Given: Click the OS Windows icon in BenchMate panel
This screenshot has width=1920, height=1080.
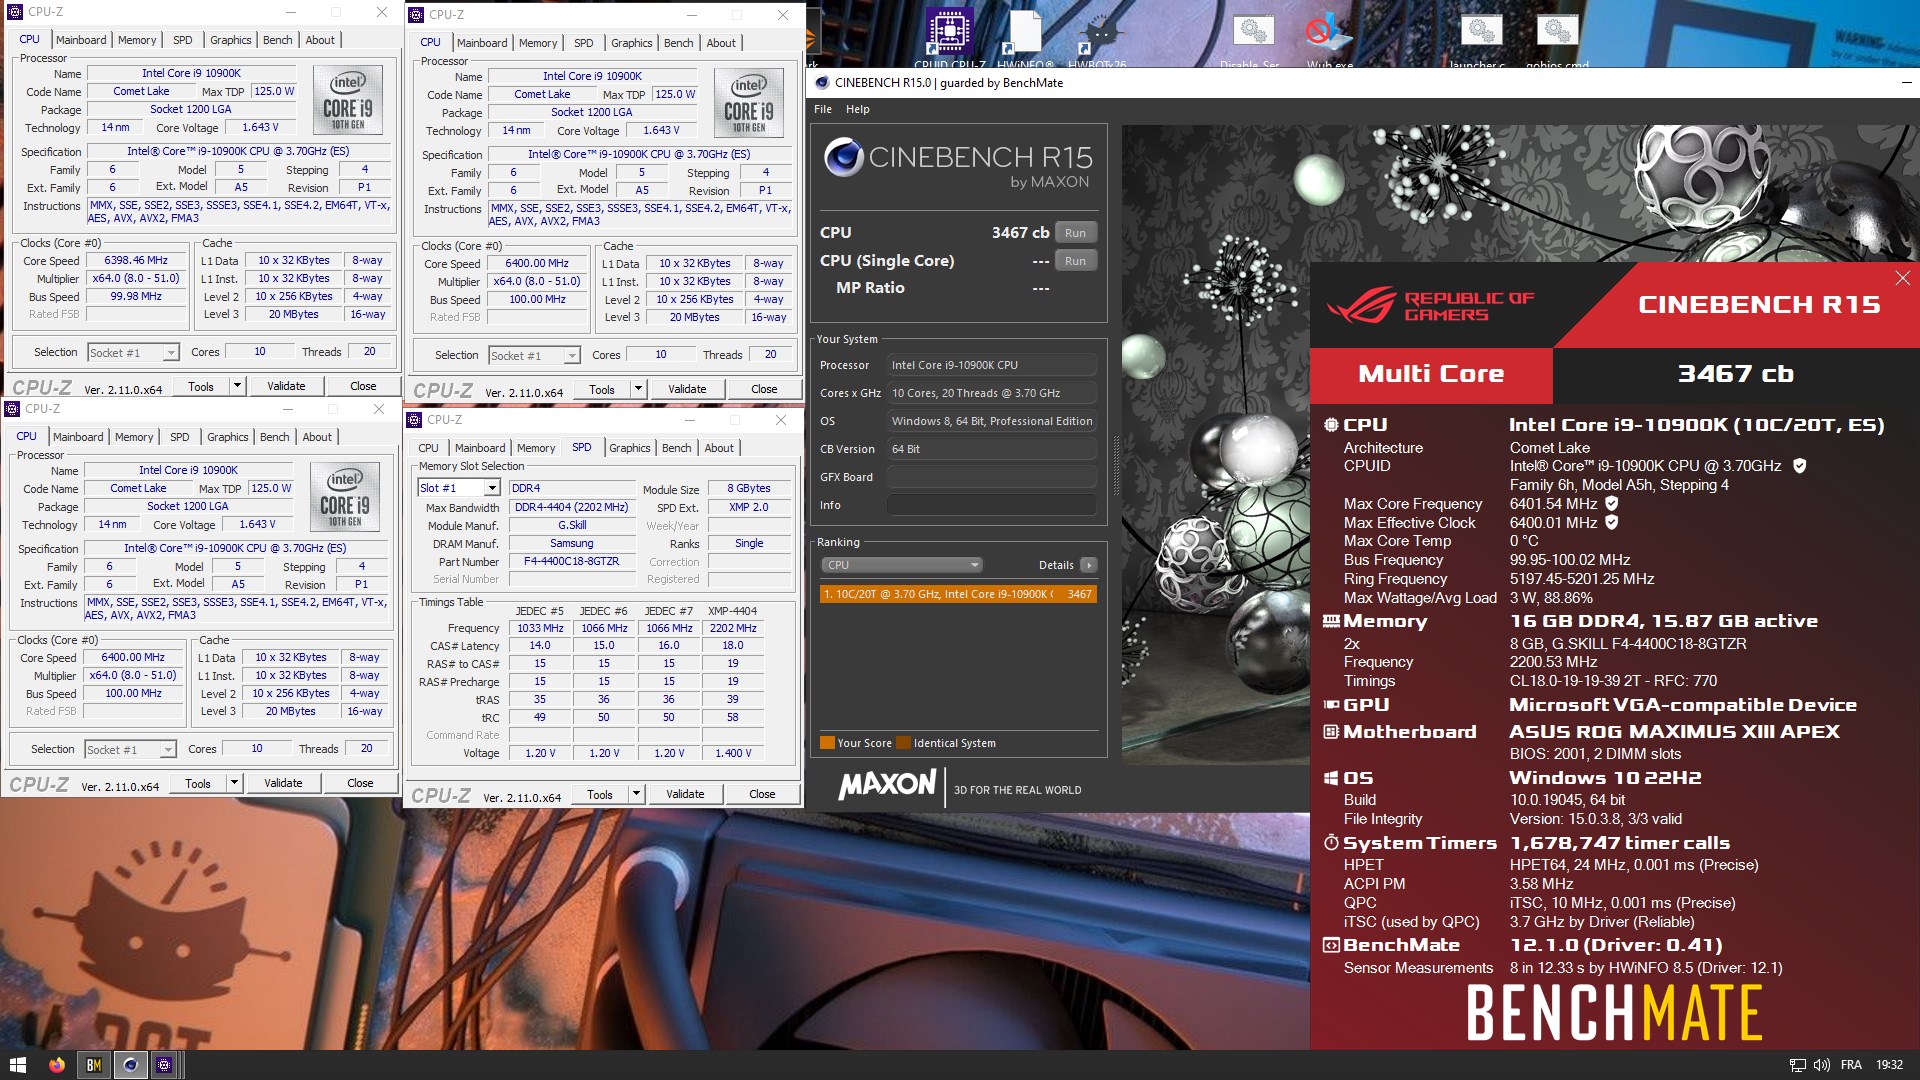Looking at the screenshot, I should [x=1331, y=778].
